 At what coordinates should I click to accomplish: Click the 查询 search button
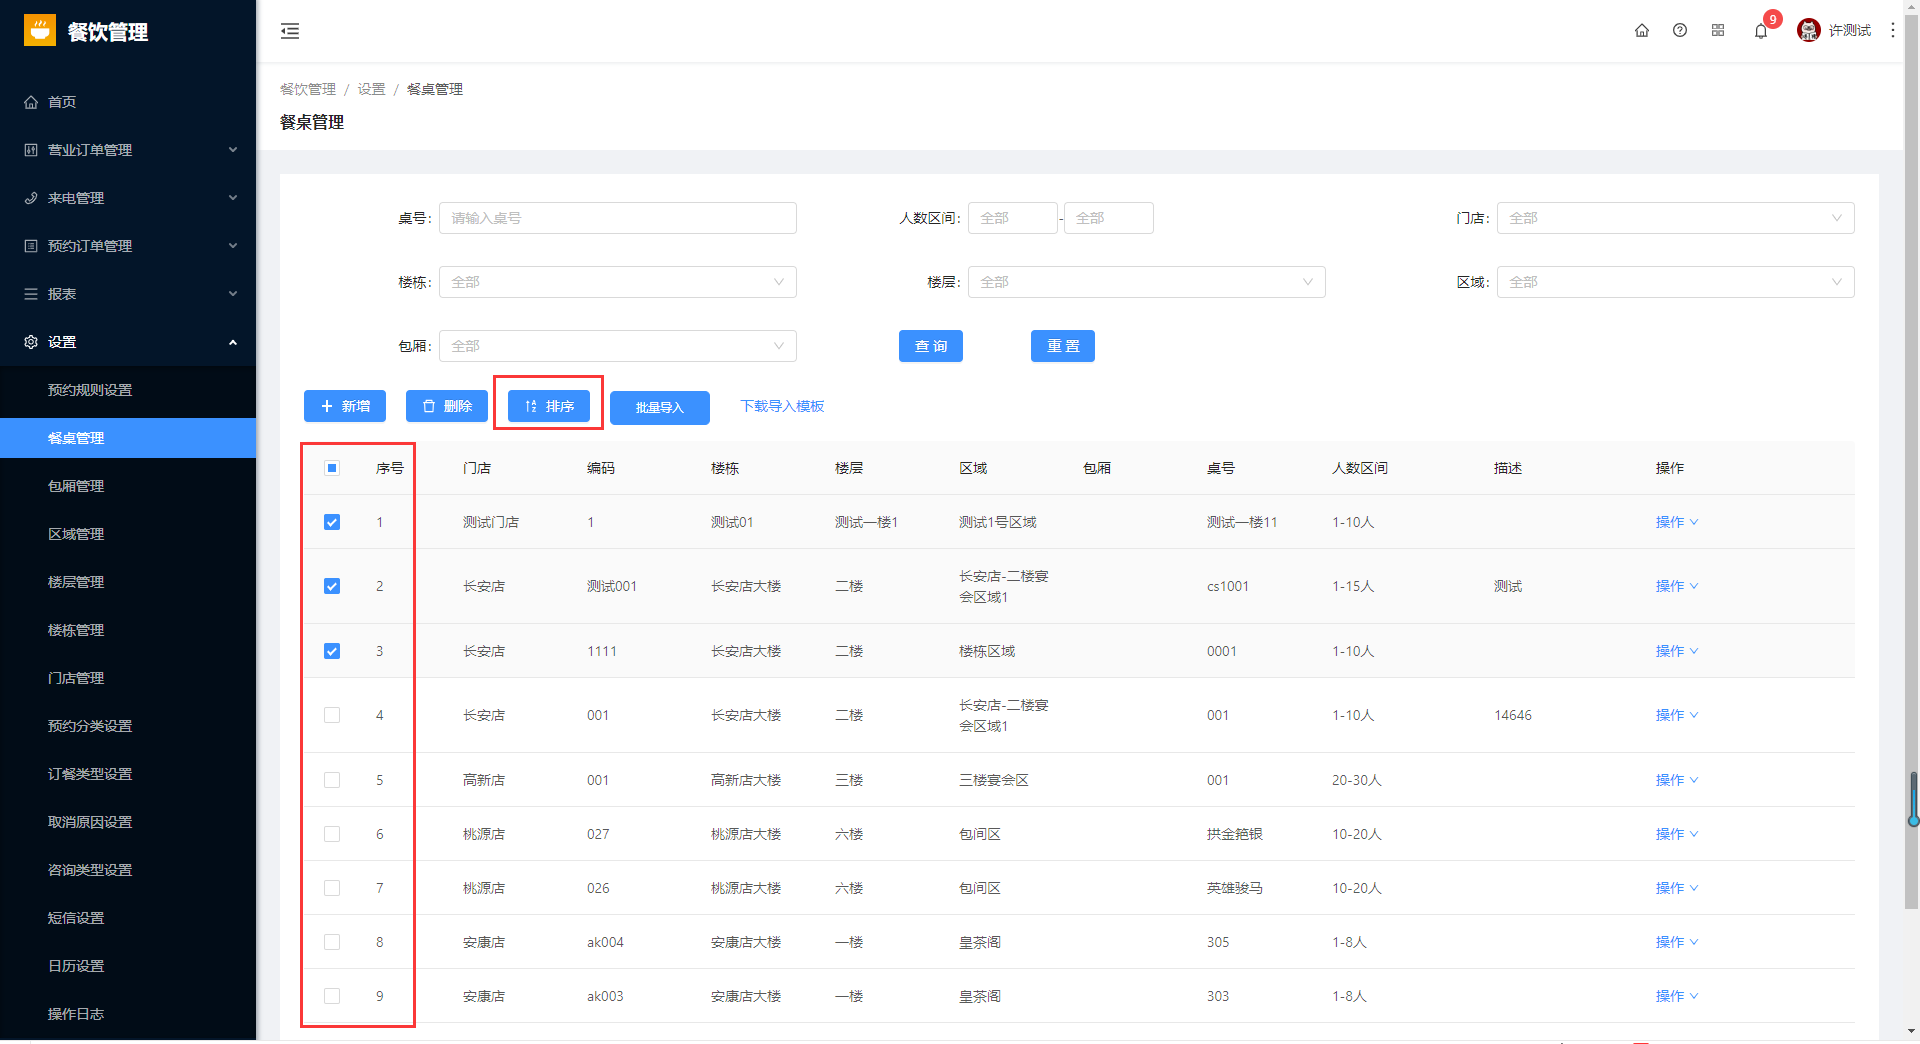(x=930, y=346)
